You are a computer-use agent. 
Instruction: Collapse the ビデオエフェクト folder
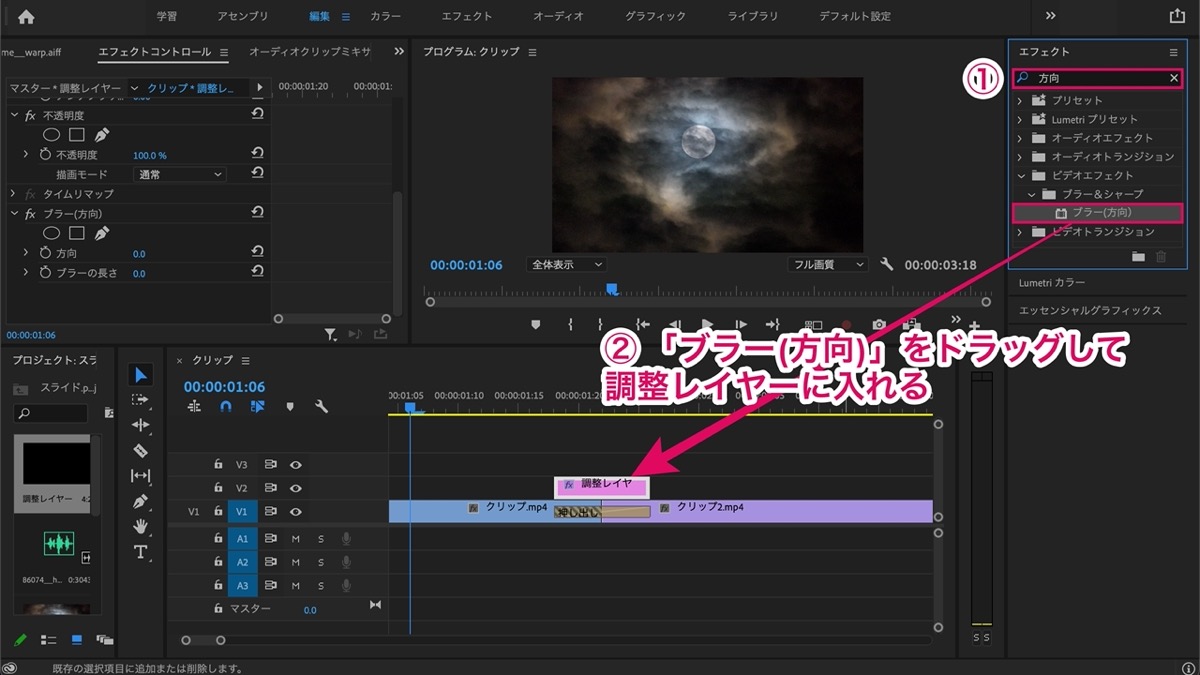(1020, 176)
